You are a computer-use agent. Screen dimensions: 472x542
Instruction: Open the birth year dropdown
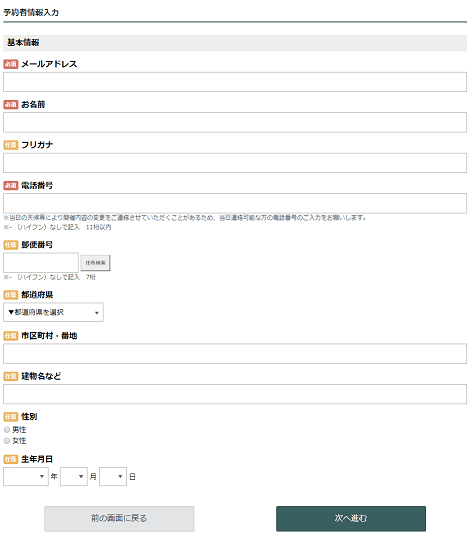pyautogui.click(x=26, y=476)
